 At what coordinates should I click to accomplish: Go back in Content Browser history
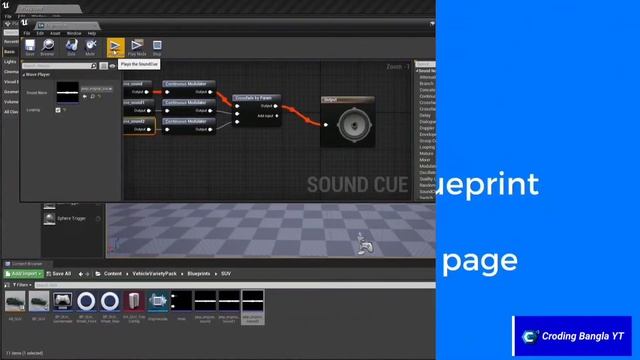click(80, 274)
